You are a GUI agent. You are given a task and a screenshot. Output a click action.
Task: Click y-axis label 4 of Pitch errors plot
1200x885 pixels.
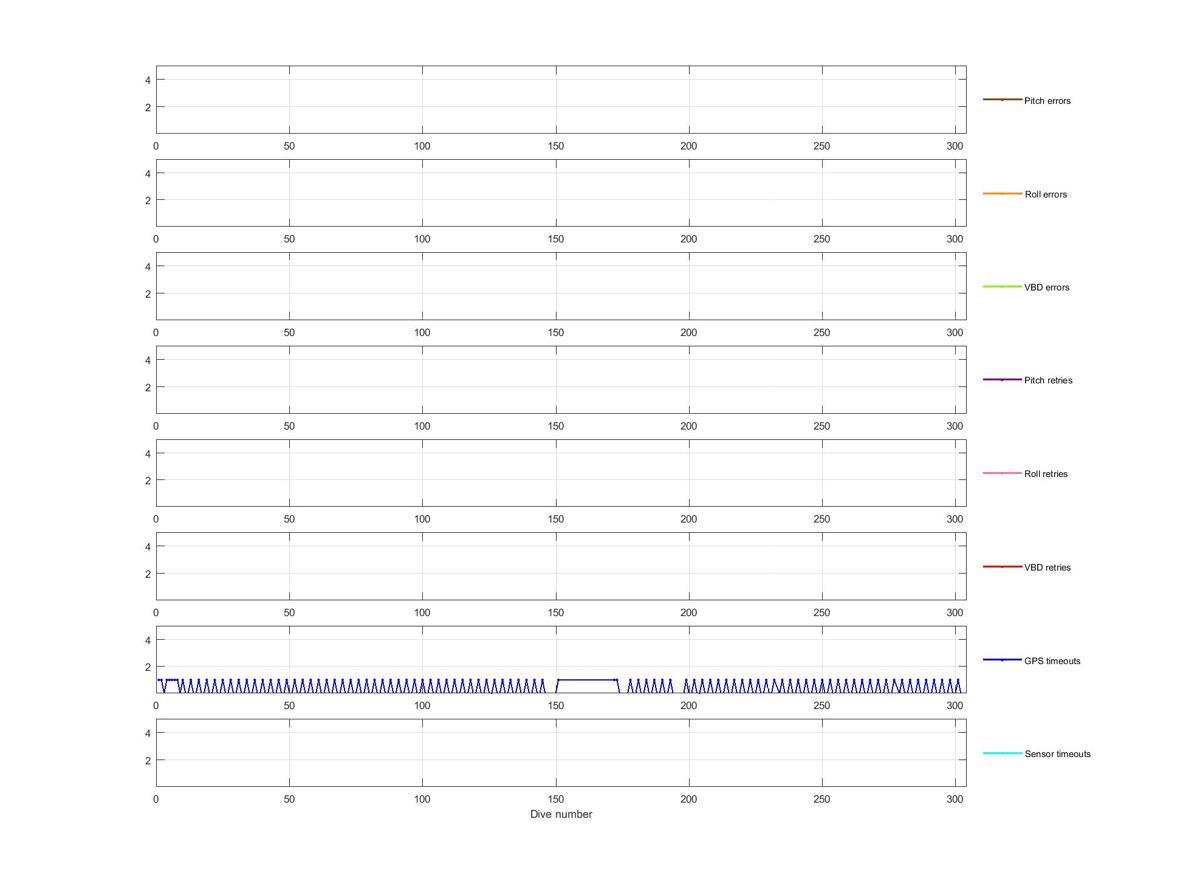point(147,80)
